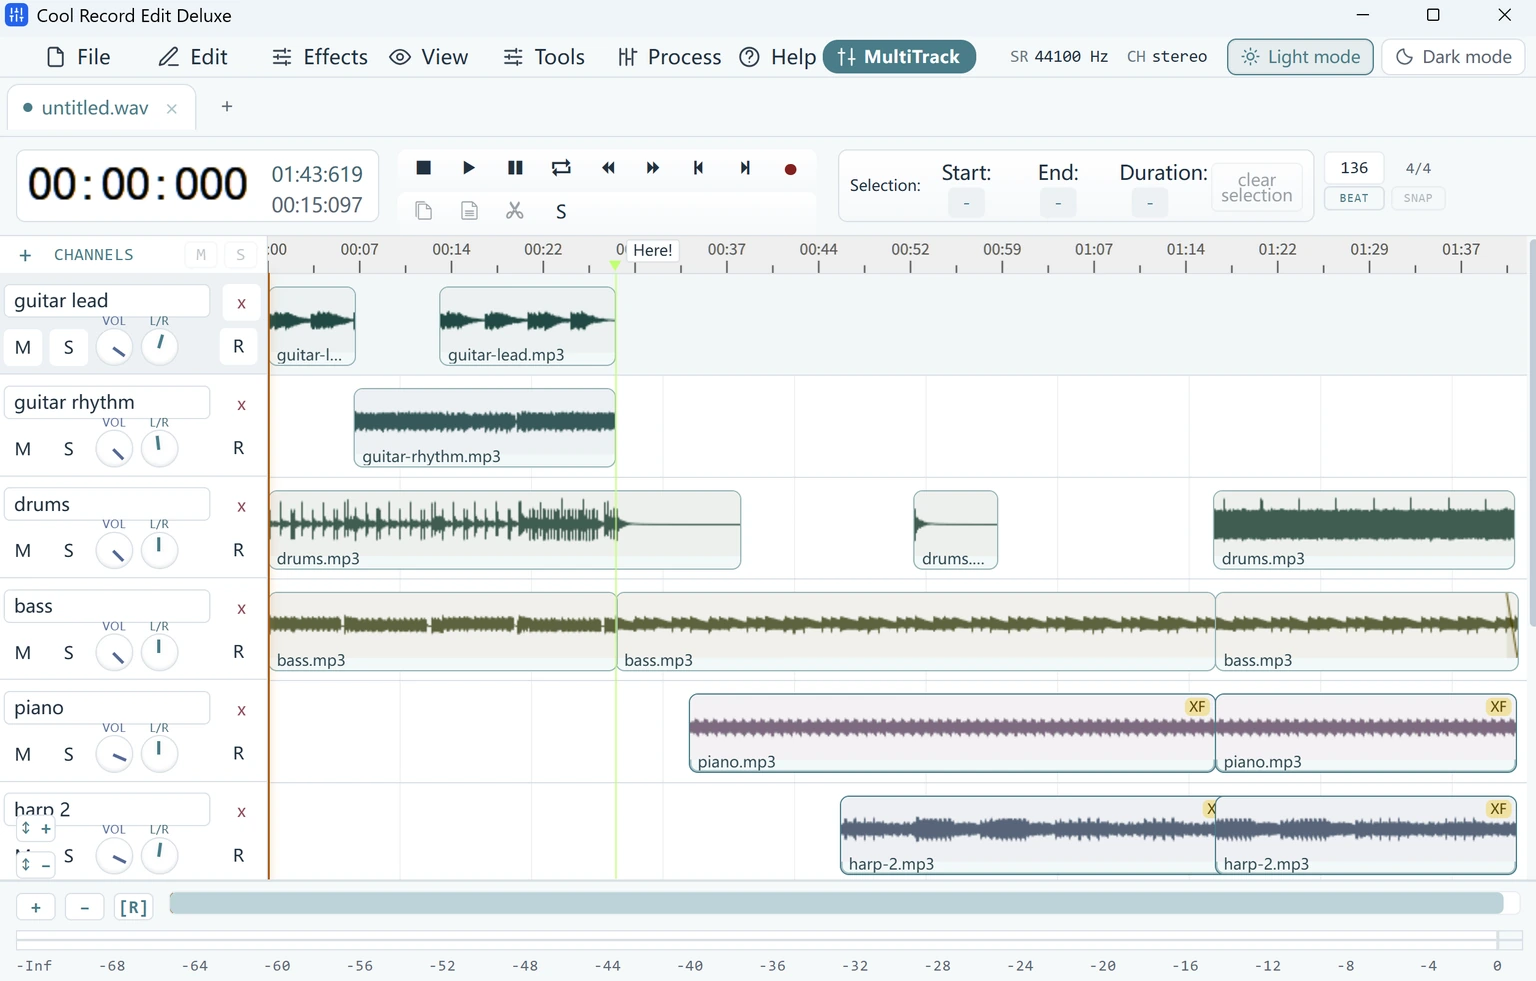Toggle loop playback
The width and height of the screenshot is (1536, 981).
[561, 168]
